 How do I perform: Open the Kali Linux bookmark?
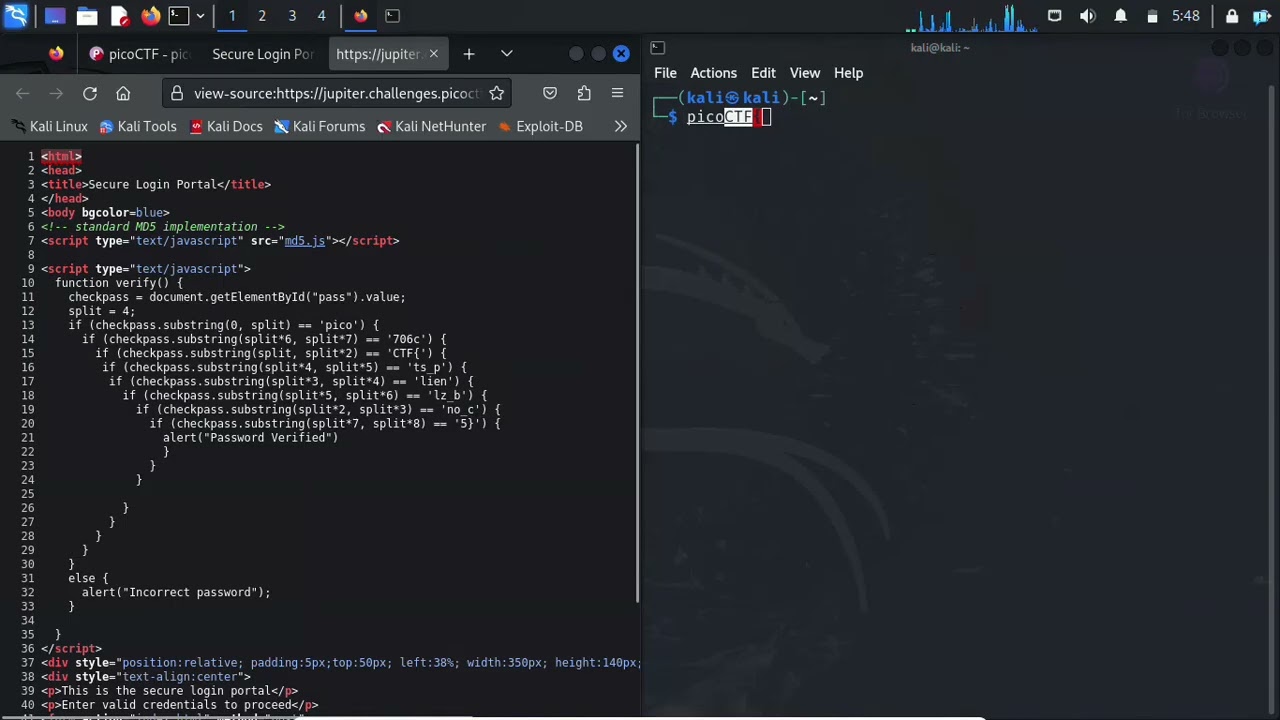(50, 126)
